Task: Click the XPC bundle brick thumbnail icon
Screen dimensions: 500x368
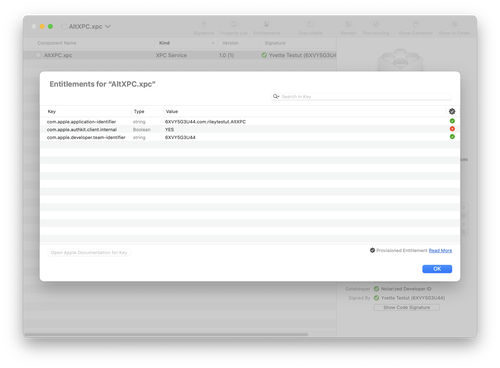Action: 400,60
